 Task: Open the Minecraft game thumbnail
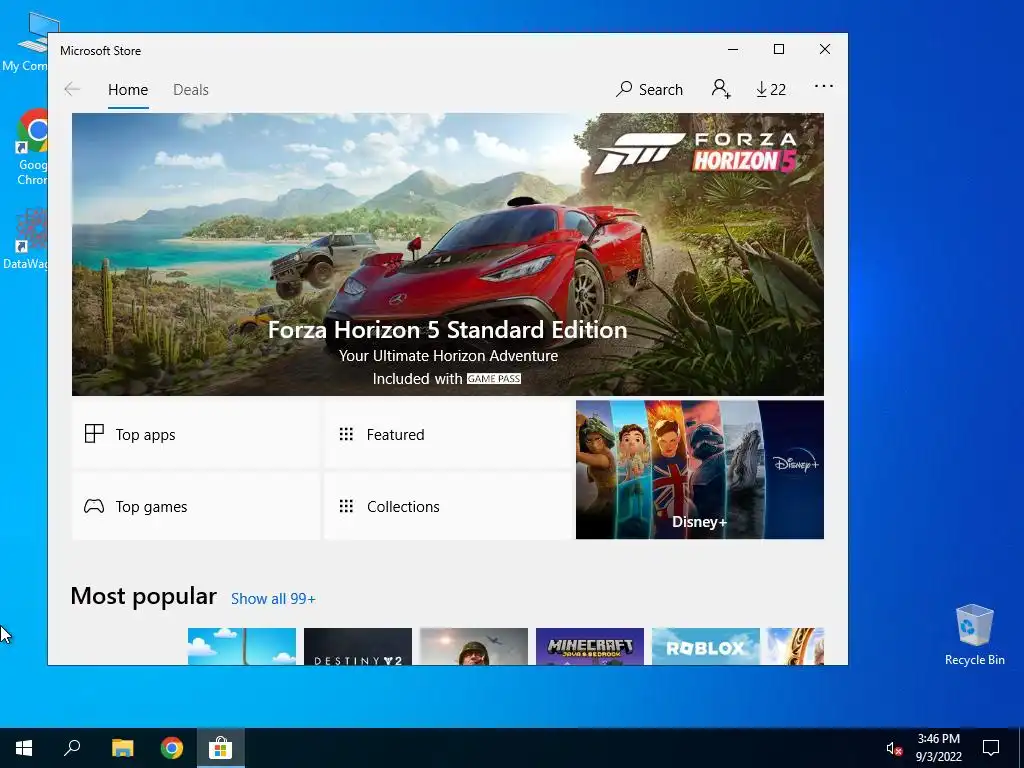click(590, 647)
